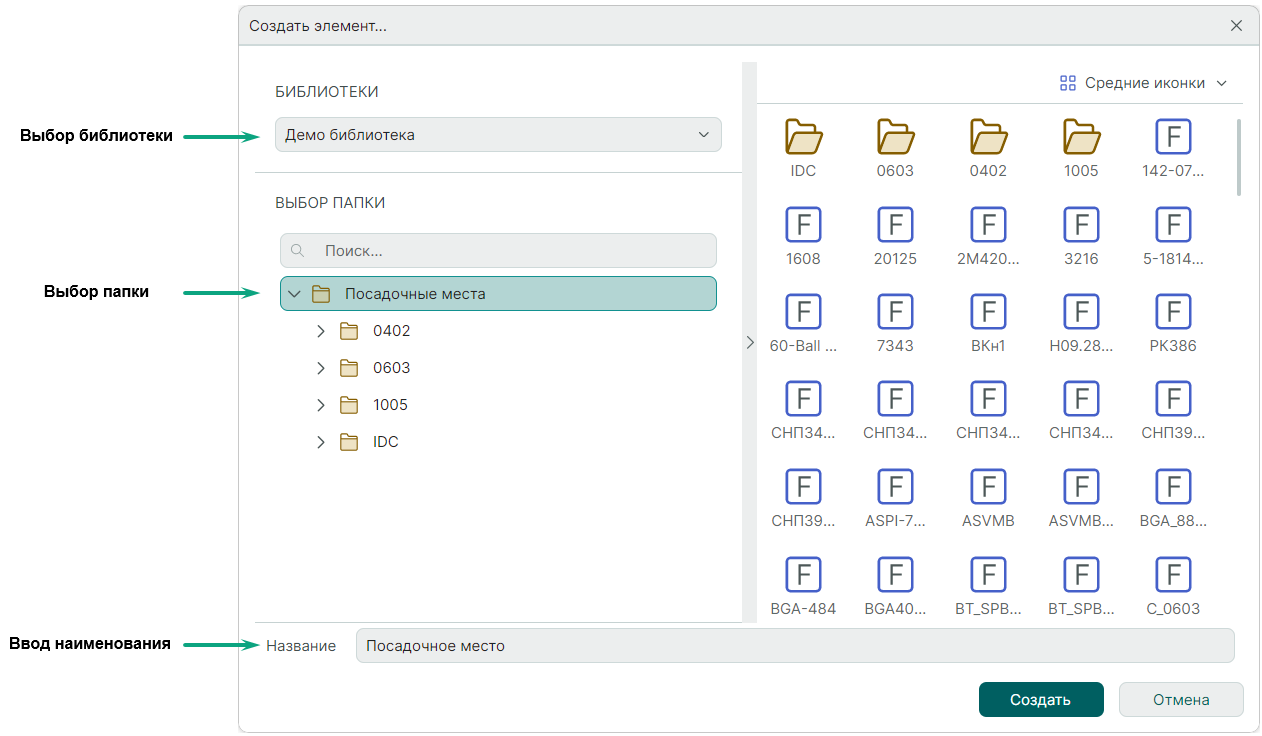Click the C_0603 footprint icon
The image size is (1262, 736).
click(1172, 575)
